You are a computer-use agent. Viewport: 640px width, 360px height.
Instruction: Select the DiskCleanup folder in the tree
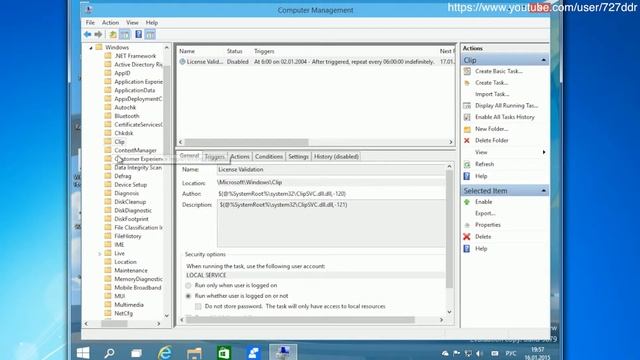[130, 202]
